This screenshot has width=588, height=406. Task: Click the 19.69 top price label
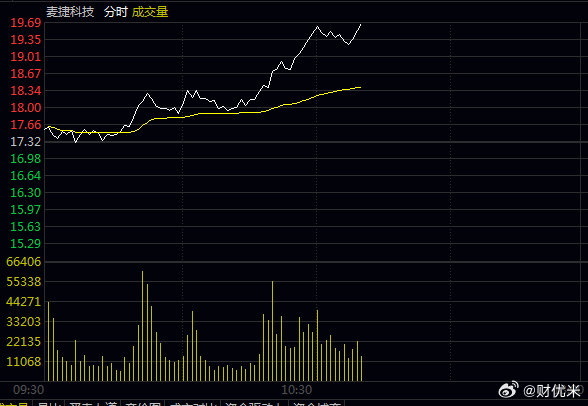tap(26, 23)
